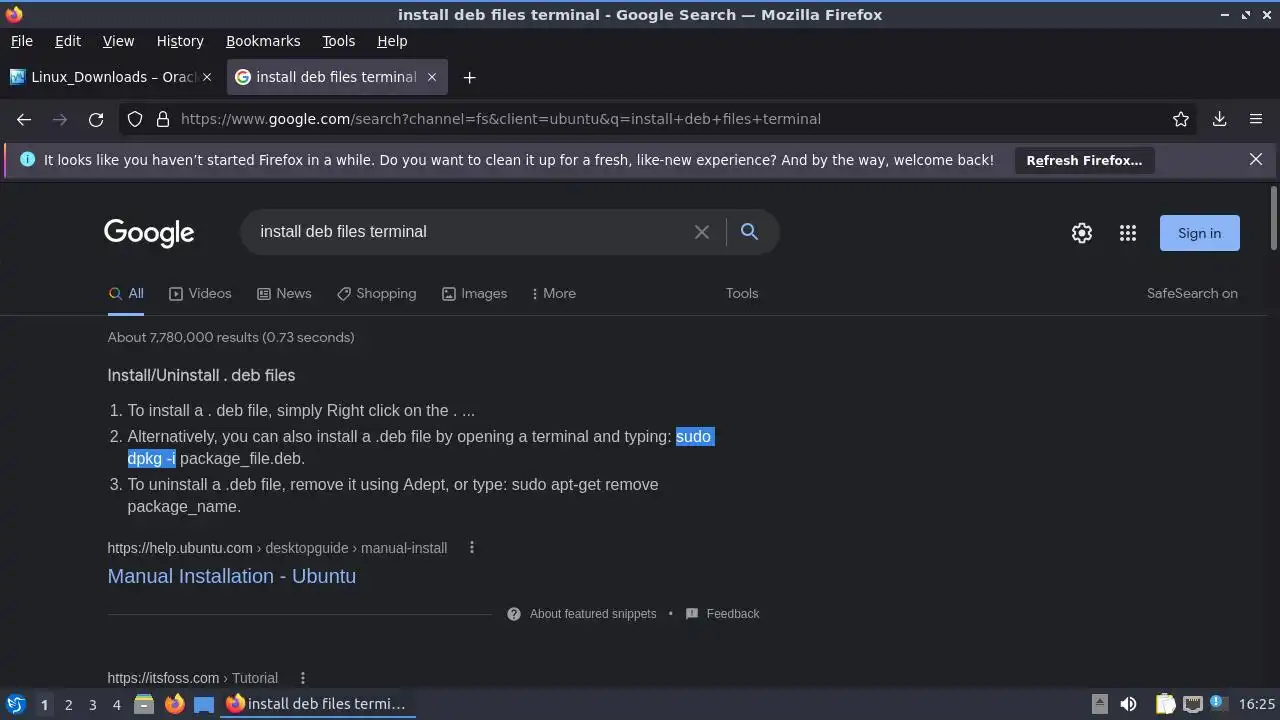Open the Edit menu

tap(68, 41)
